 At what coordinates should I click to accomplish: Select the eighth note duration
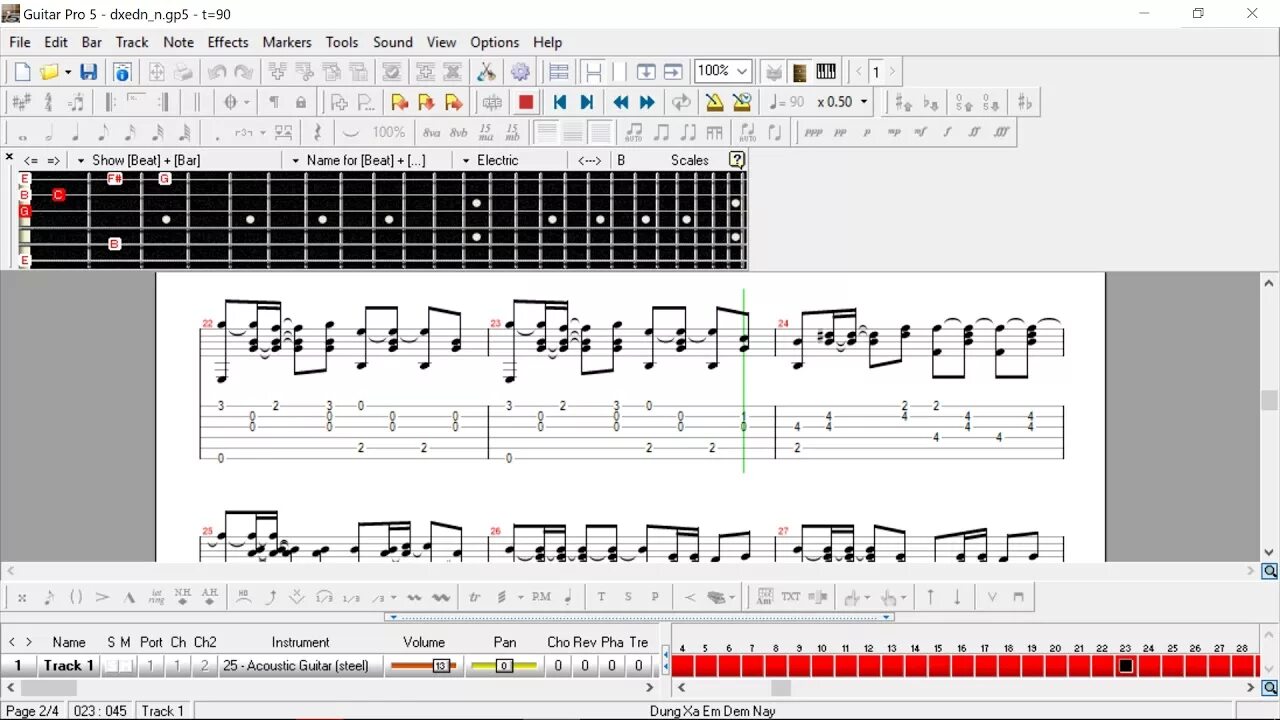click(102, 132)
